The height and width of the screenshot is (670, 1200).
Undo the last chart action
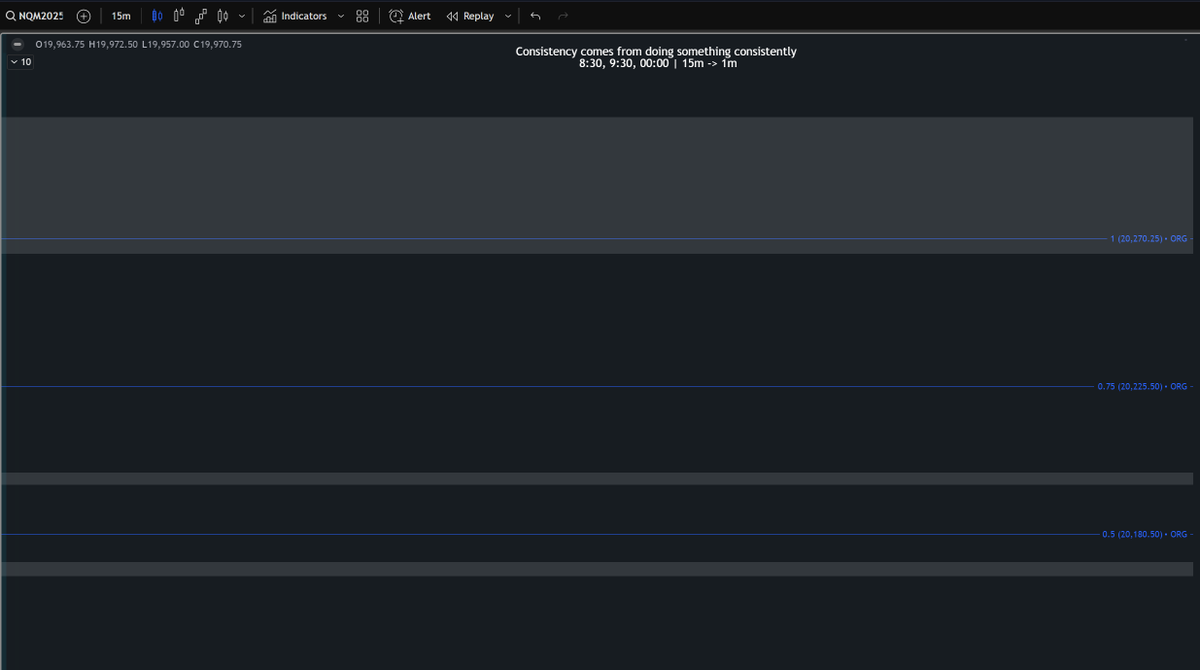click(x=535, y=16)
